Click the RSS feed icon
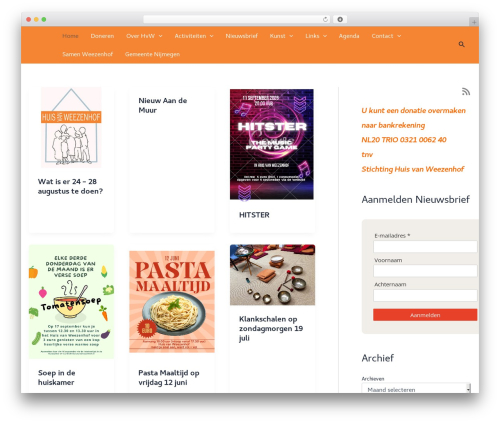500x423 pixels. click(x=466, y=92)
